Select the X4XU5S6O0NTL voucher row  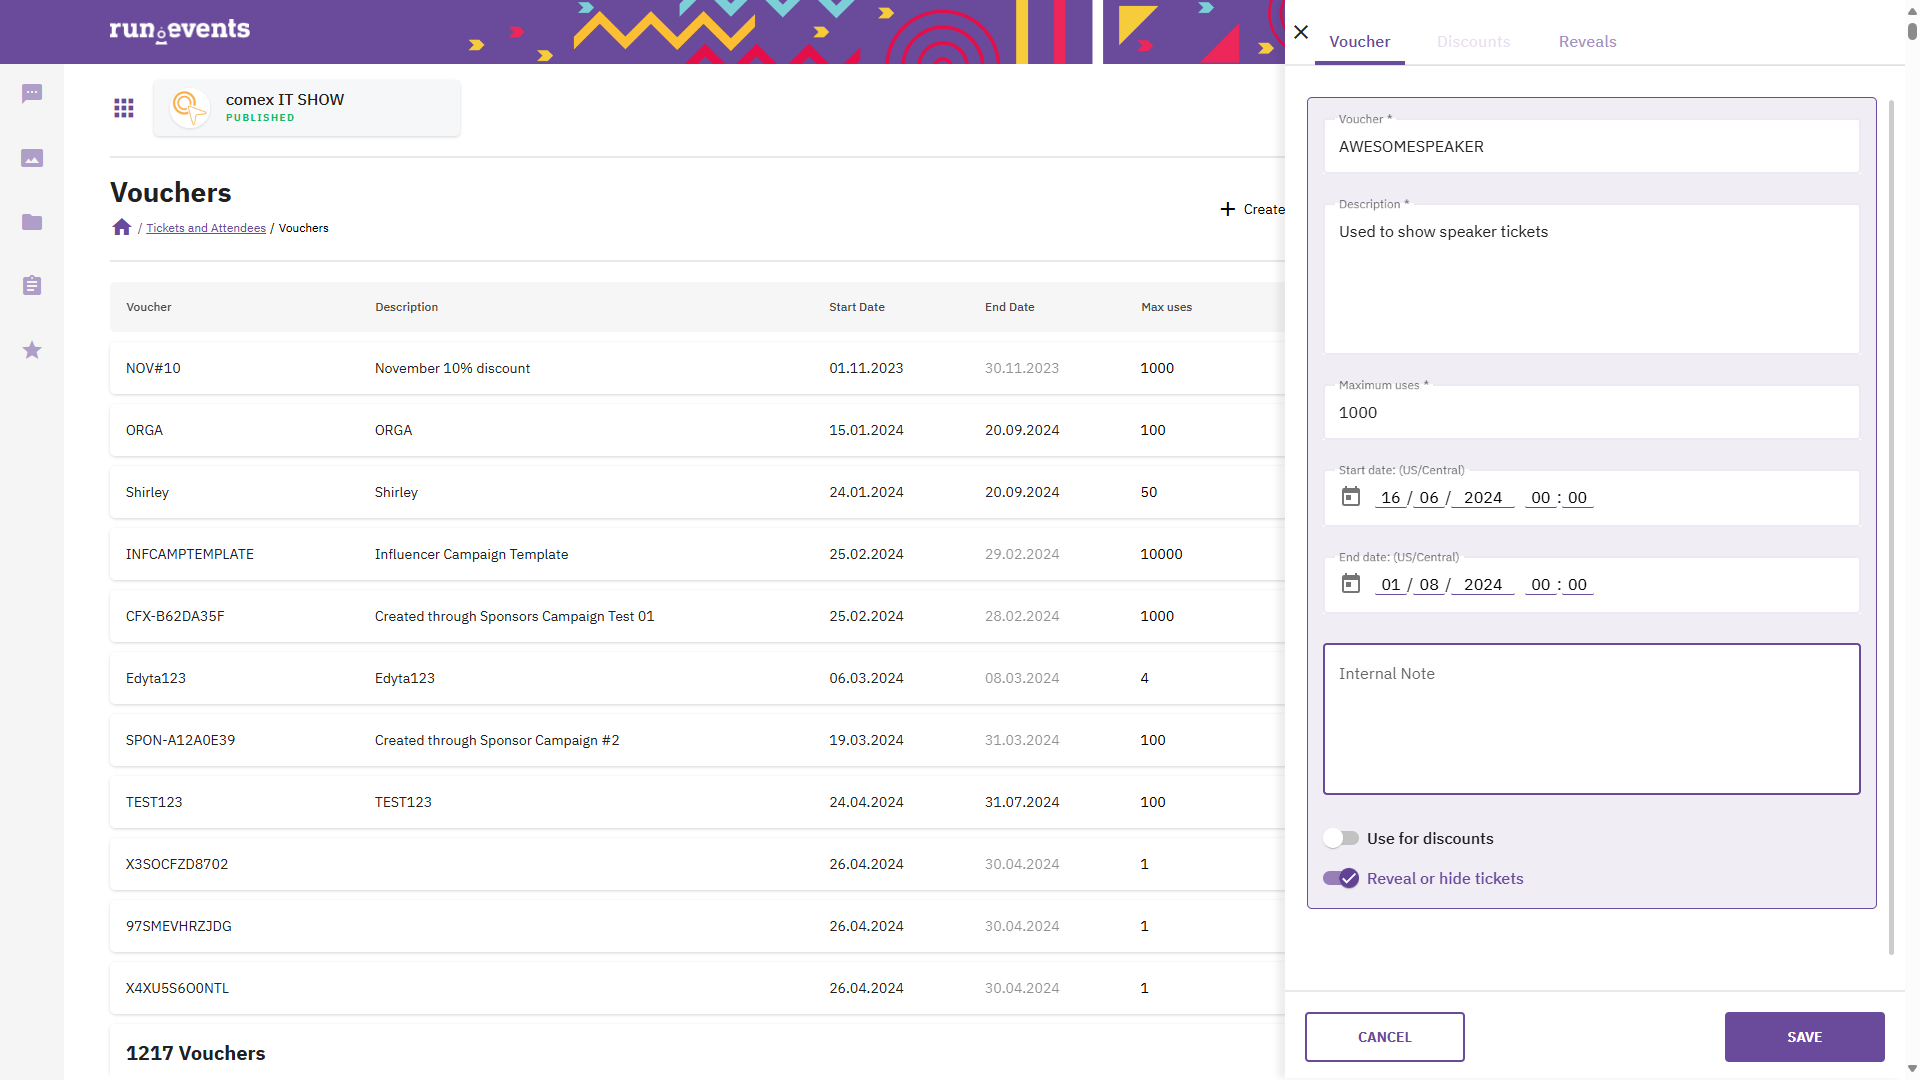697,988
